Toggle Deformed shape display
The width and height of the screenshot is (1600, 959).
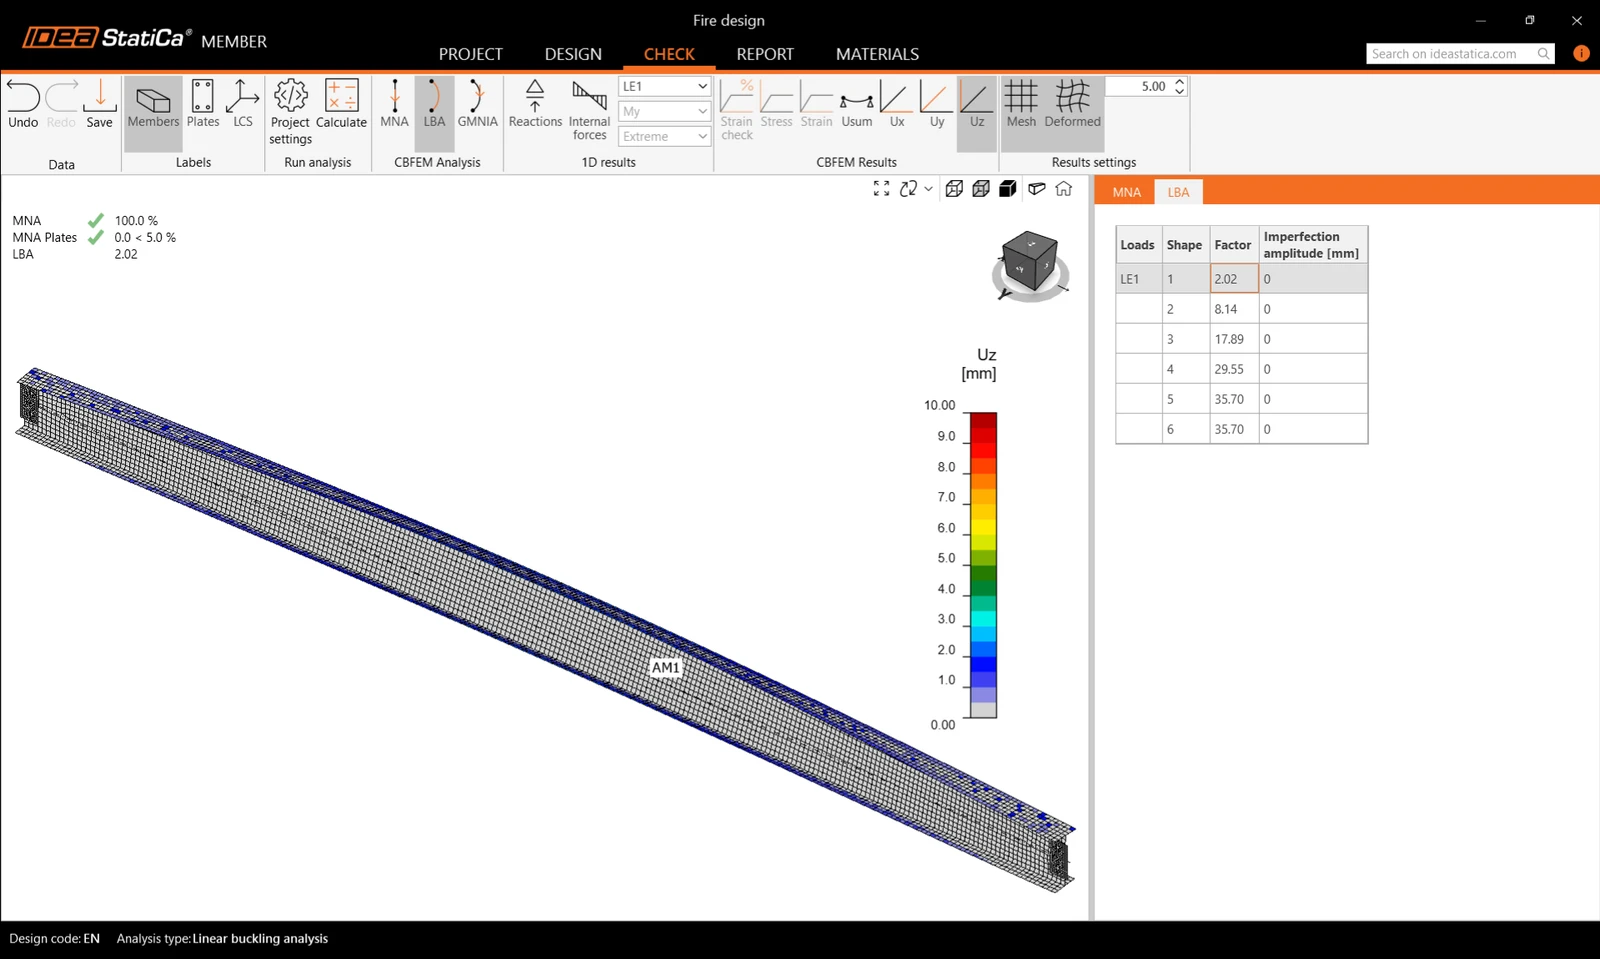(1072, 104)
